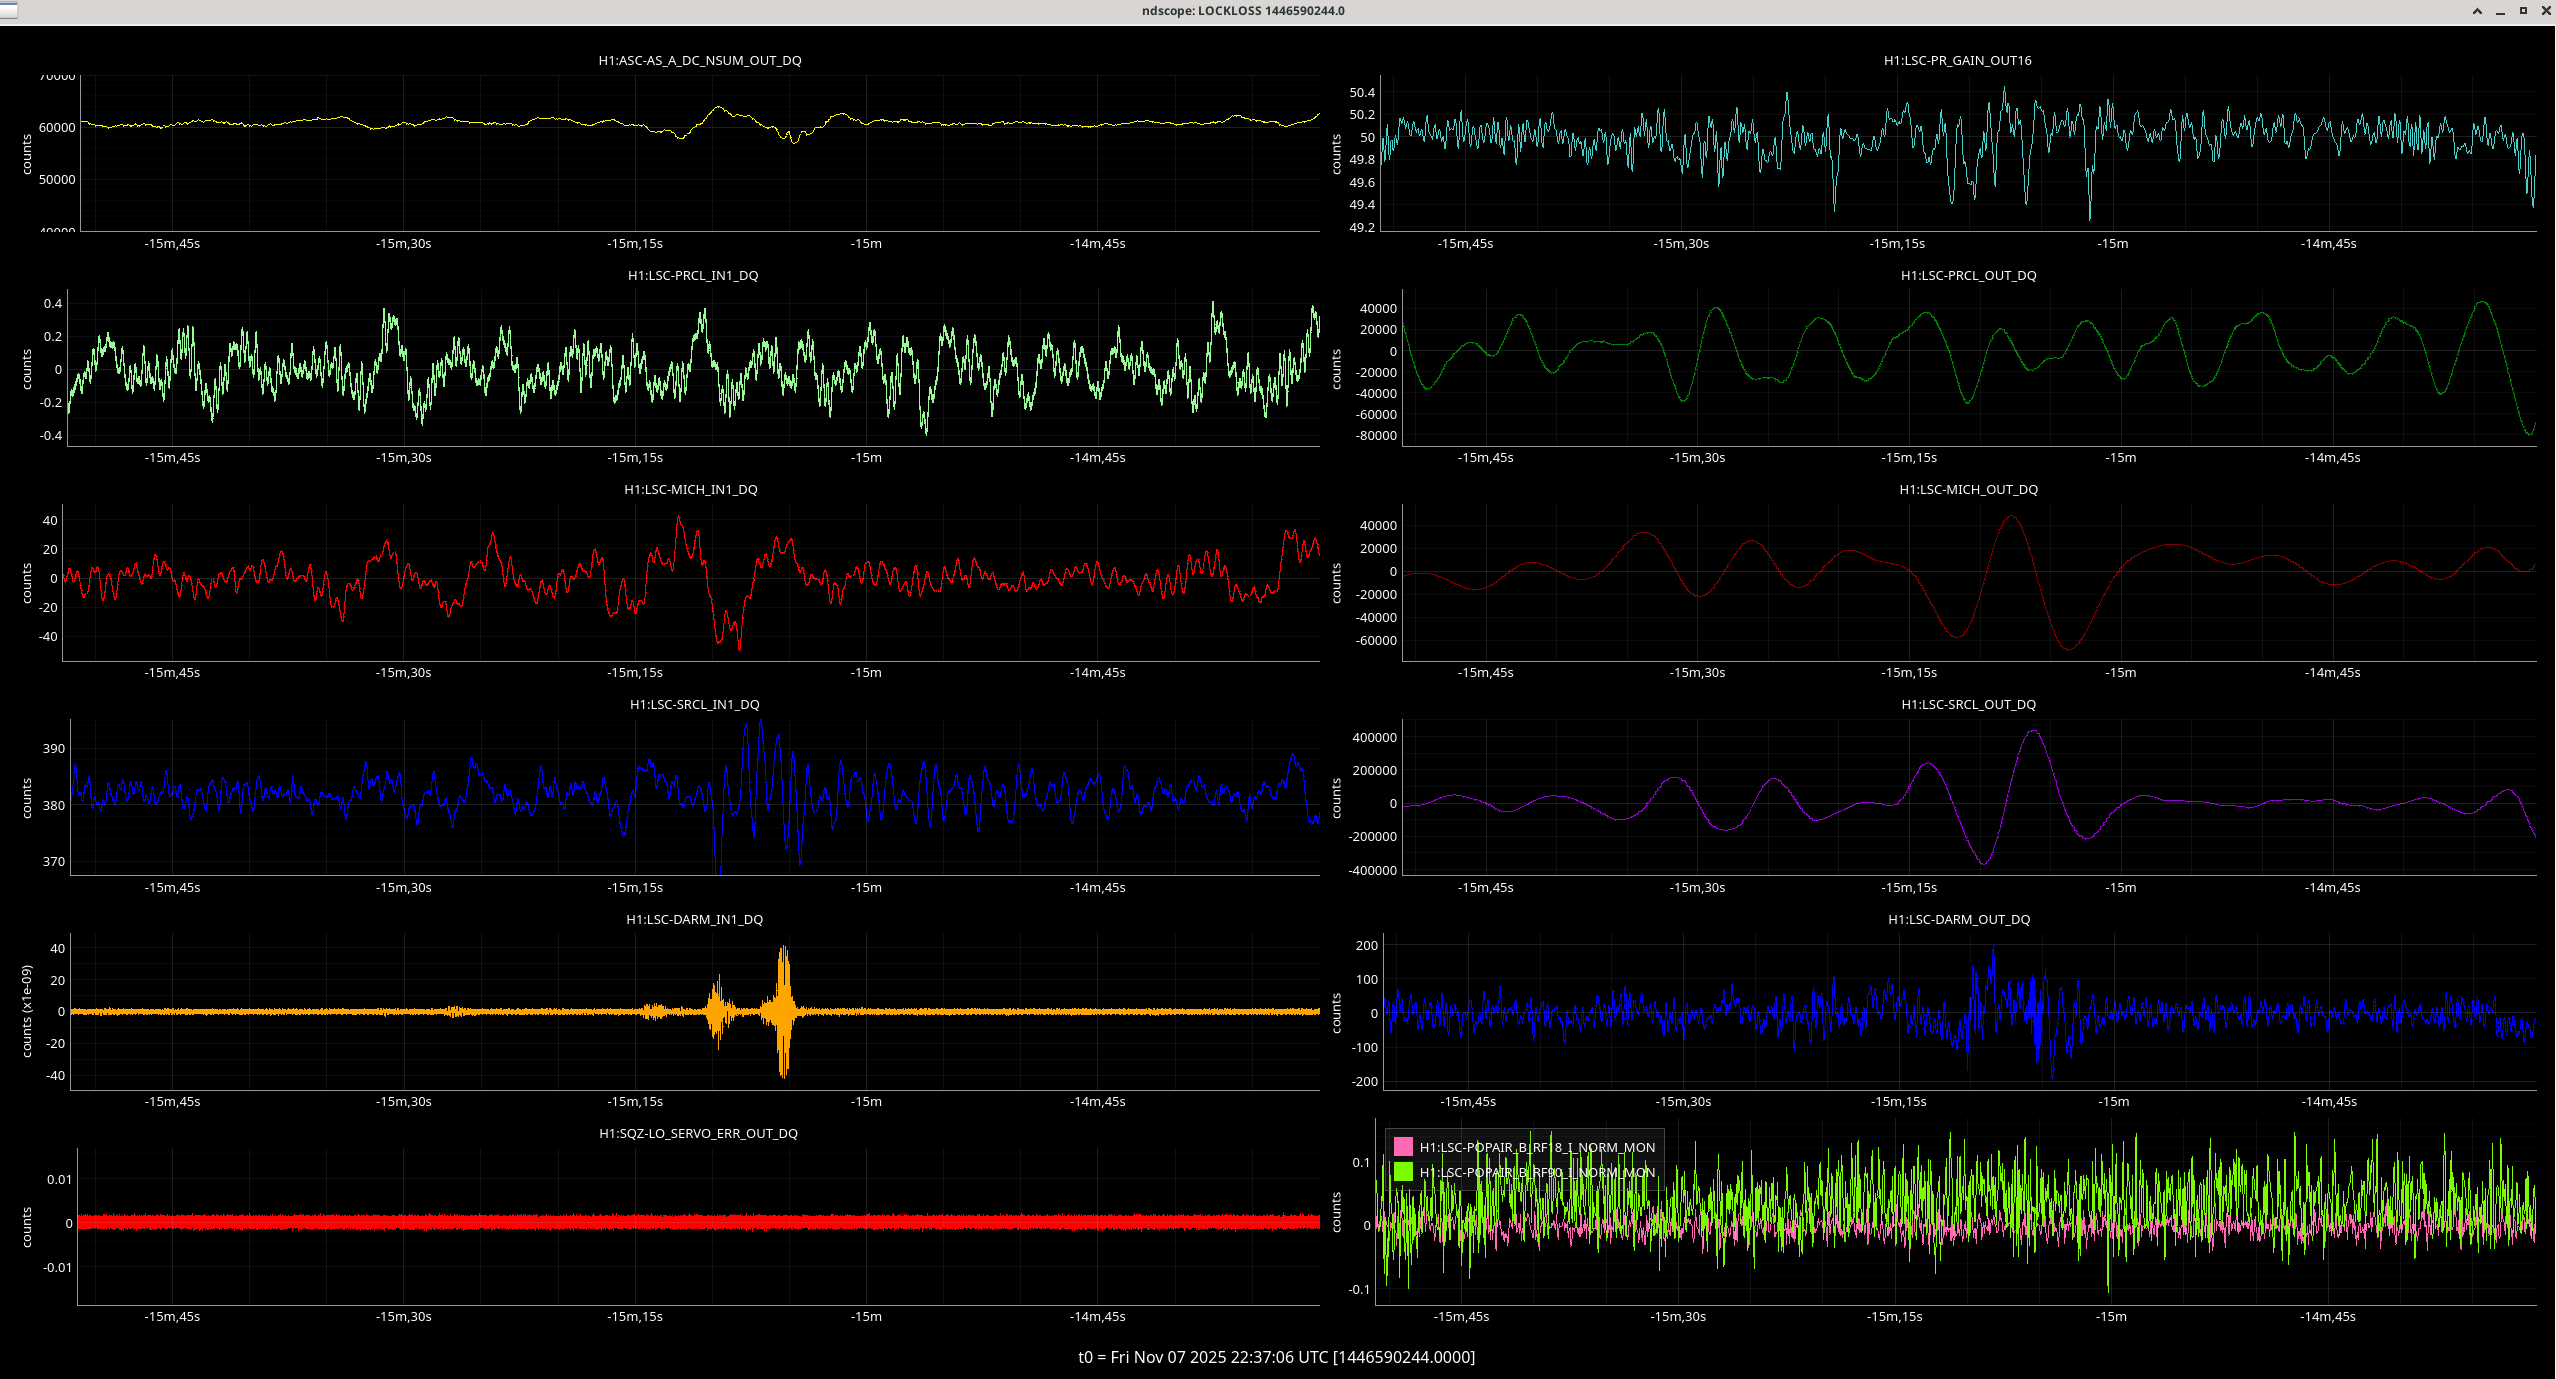Screen dimensions: 2556x1379
Task: Minimize the ndscope window
Action: (2500, 11)
